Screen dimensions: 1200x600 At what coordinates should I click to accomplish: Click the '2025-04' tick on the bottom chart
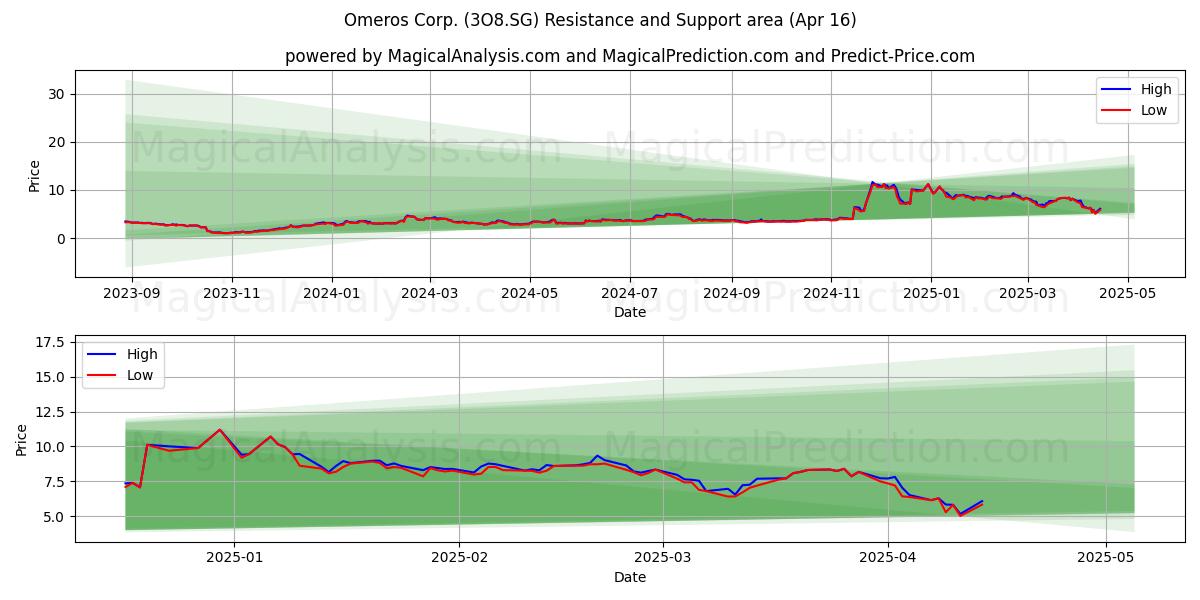pos(888,558)
